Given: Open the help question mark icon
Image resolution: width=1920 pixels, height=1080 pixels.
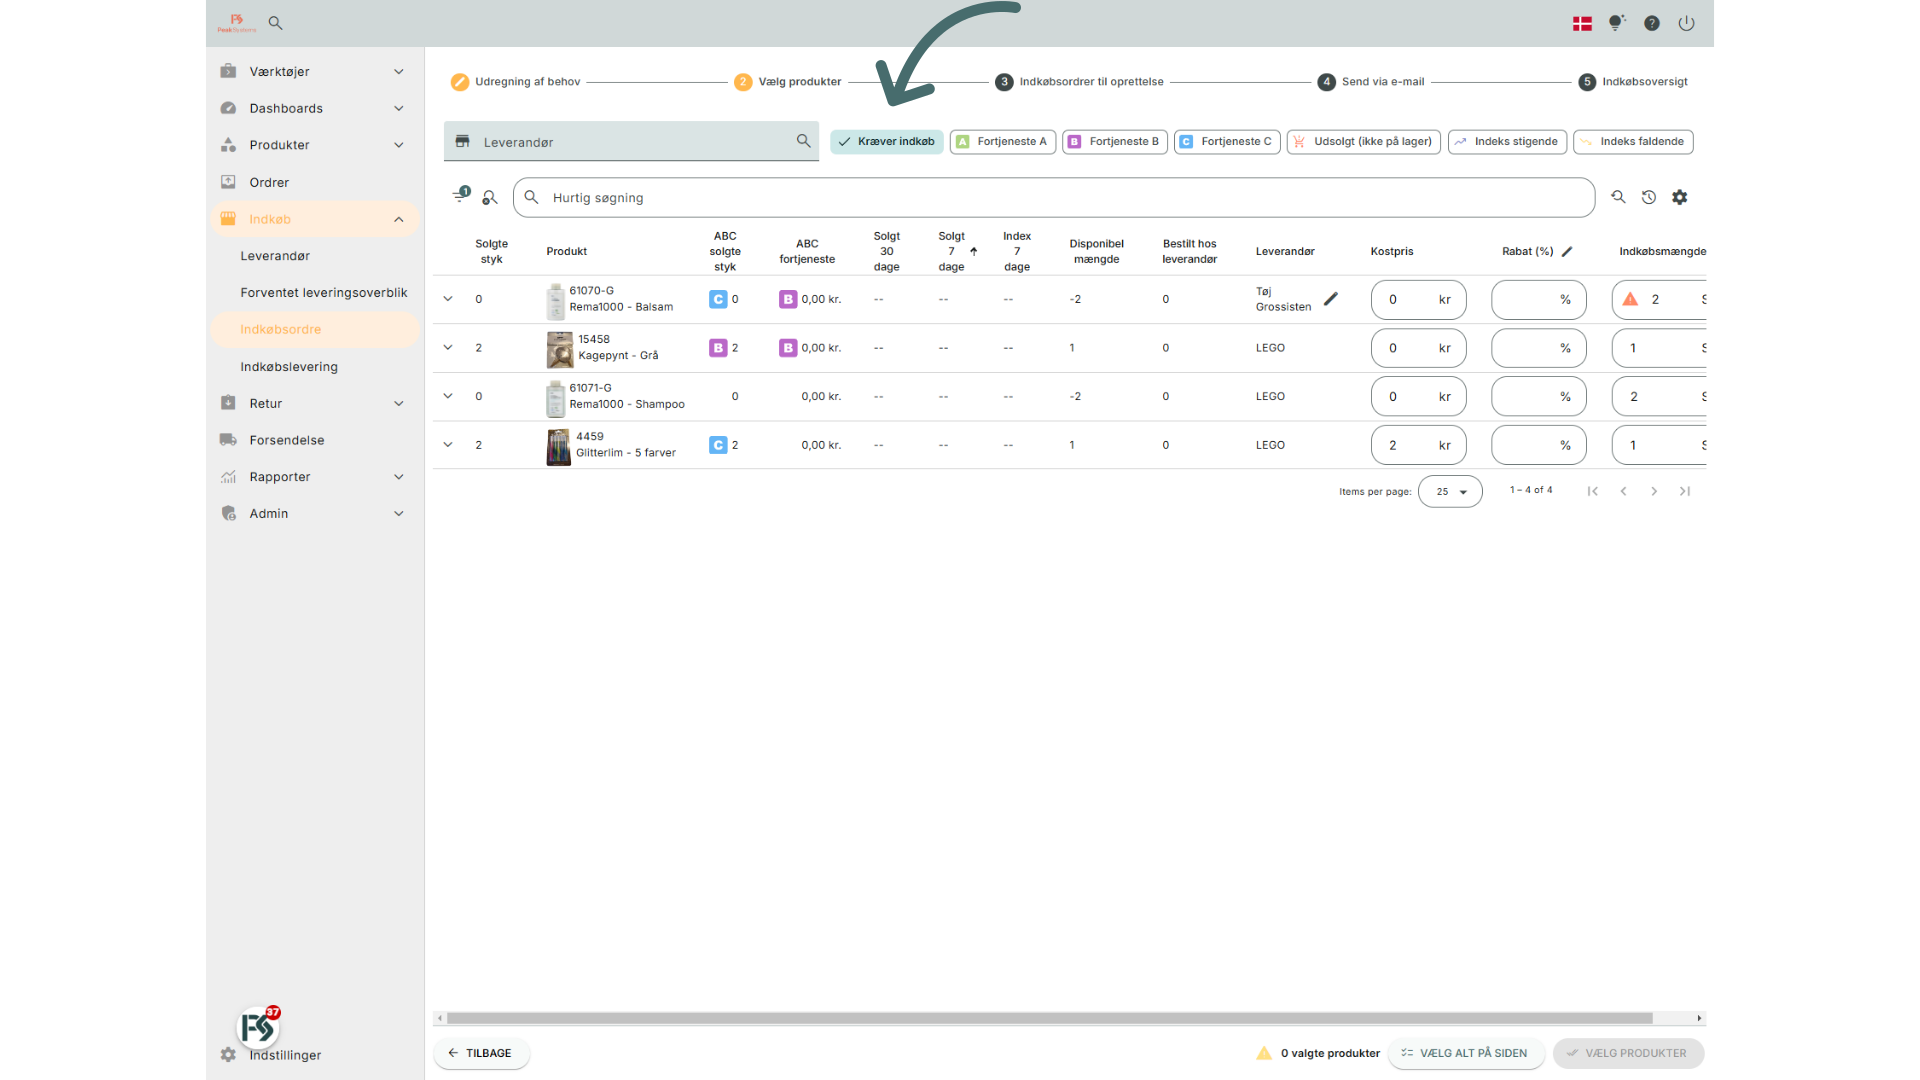Looking at the screenshot, I should click(1652, 23).
